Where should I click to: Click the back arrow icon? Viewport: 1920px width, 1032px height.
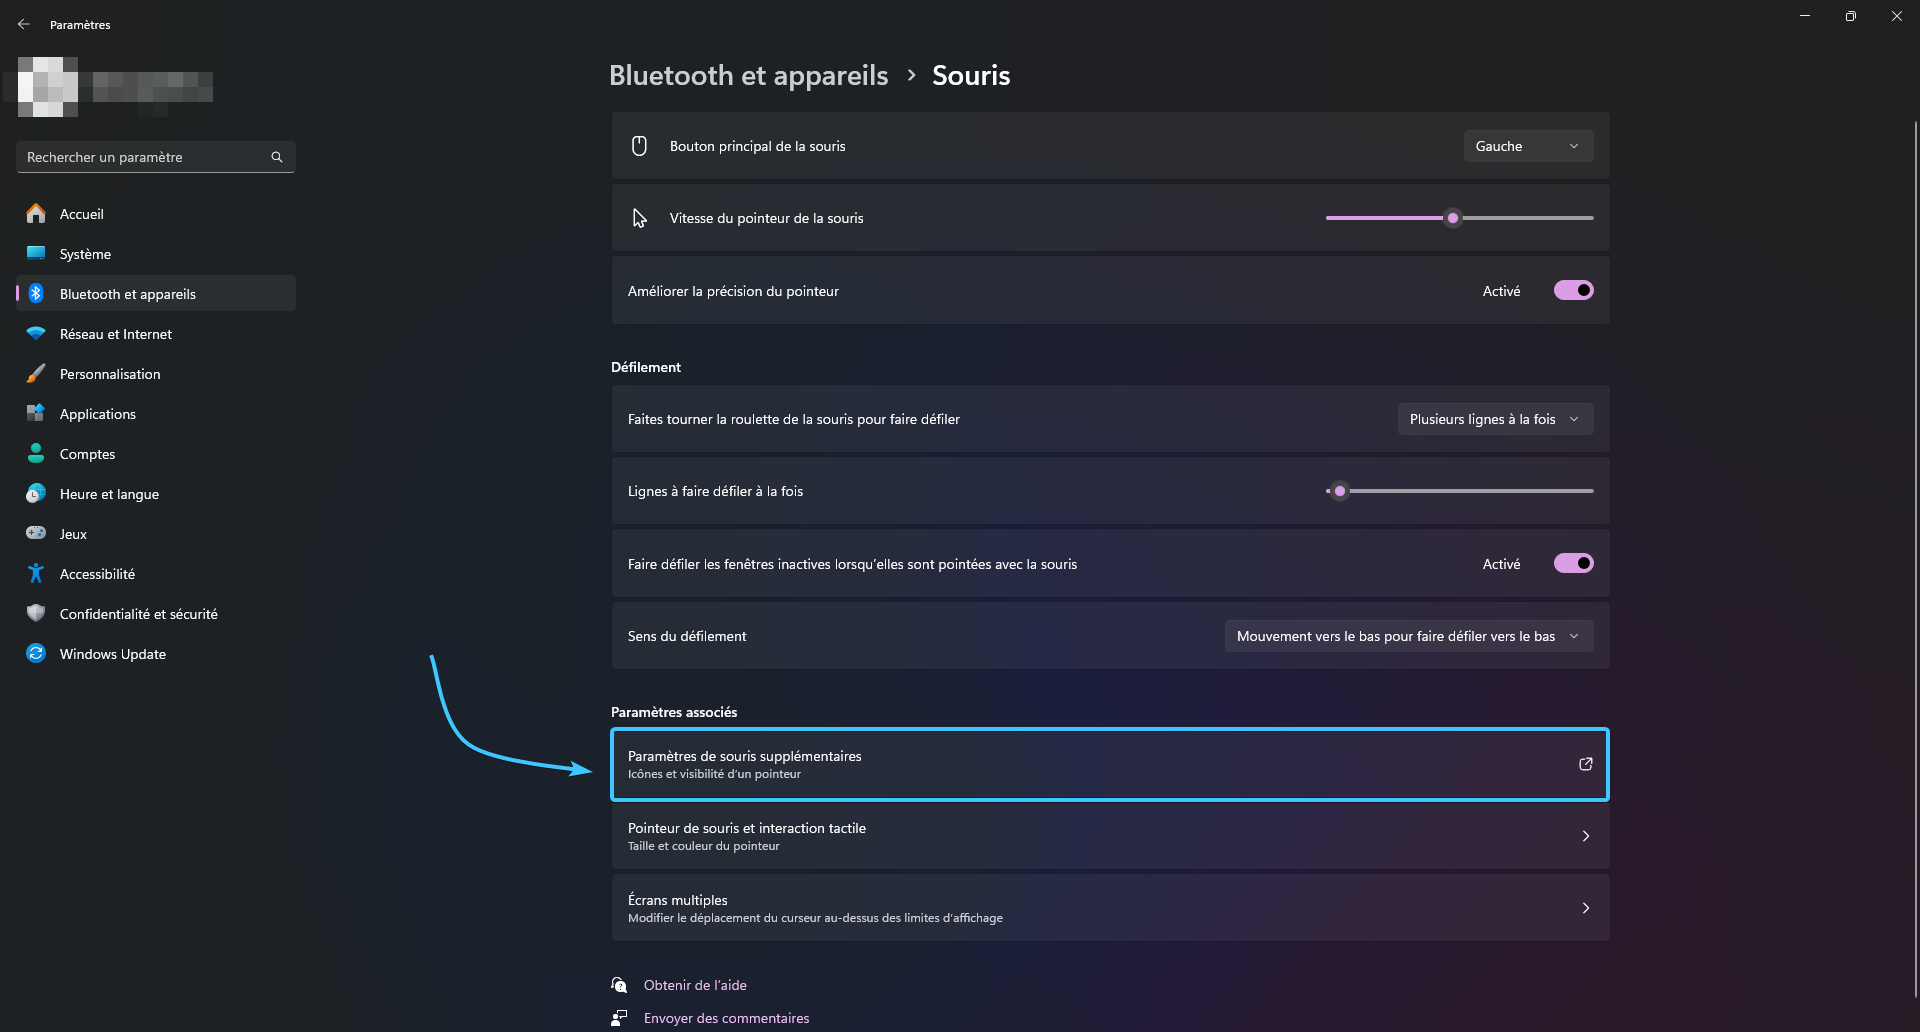point(24,24)
